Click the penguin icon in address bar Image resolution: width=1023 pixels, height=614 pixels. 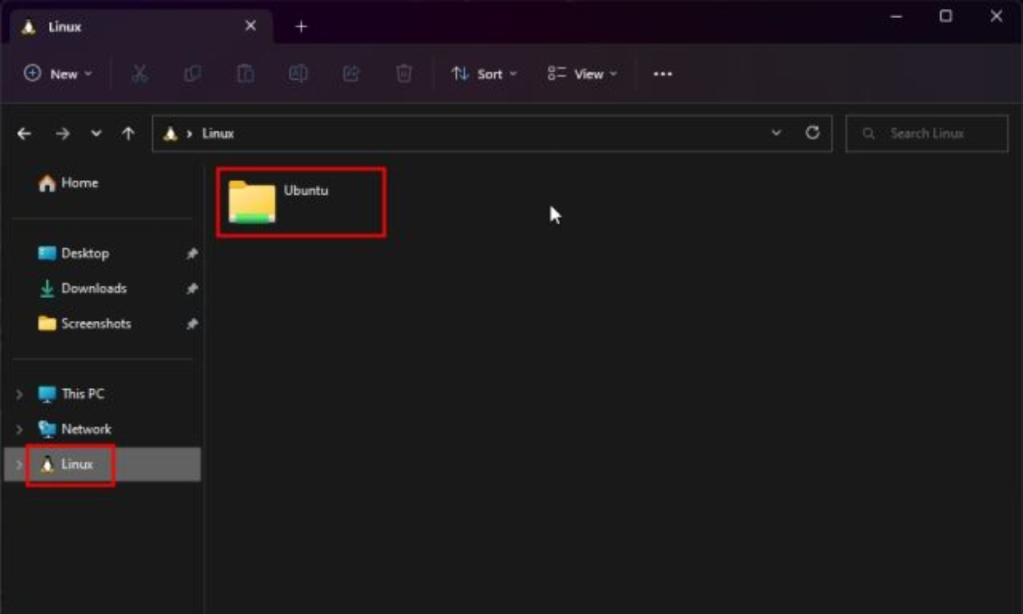pos(170,134)
